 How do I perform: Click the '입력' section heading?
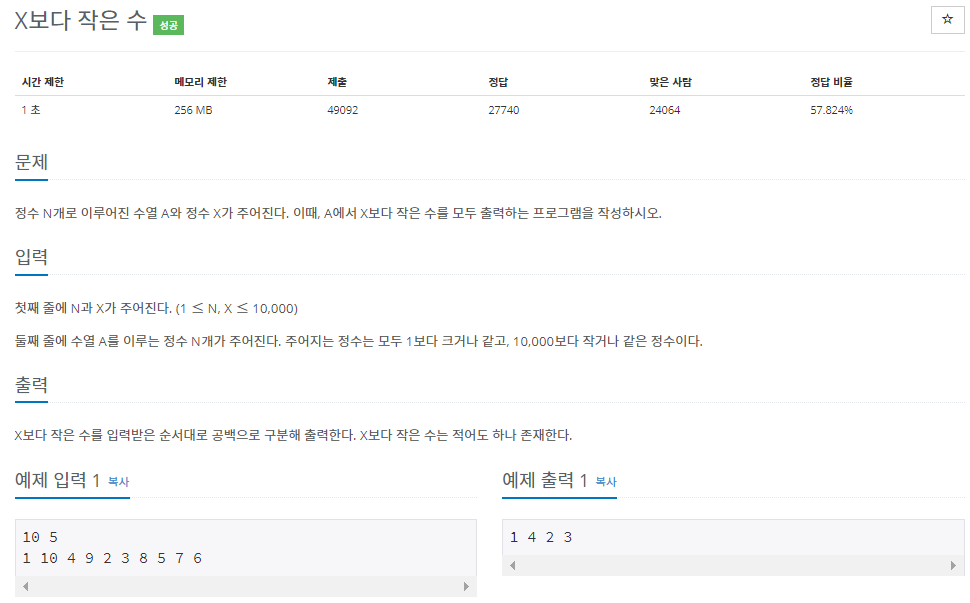click(32, 257)
